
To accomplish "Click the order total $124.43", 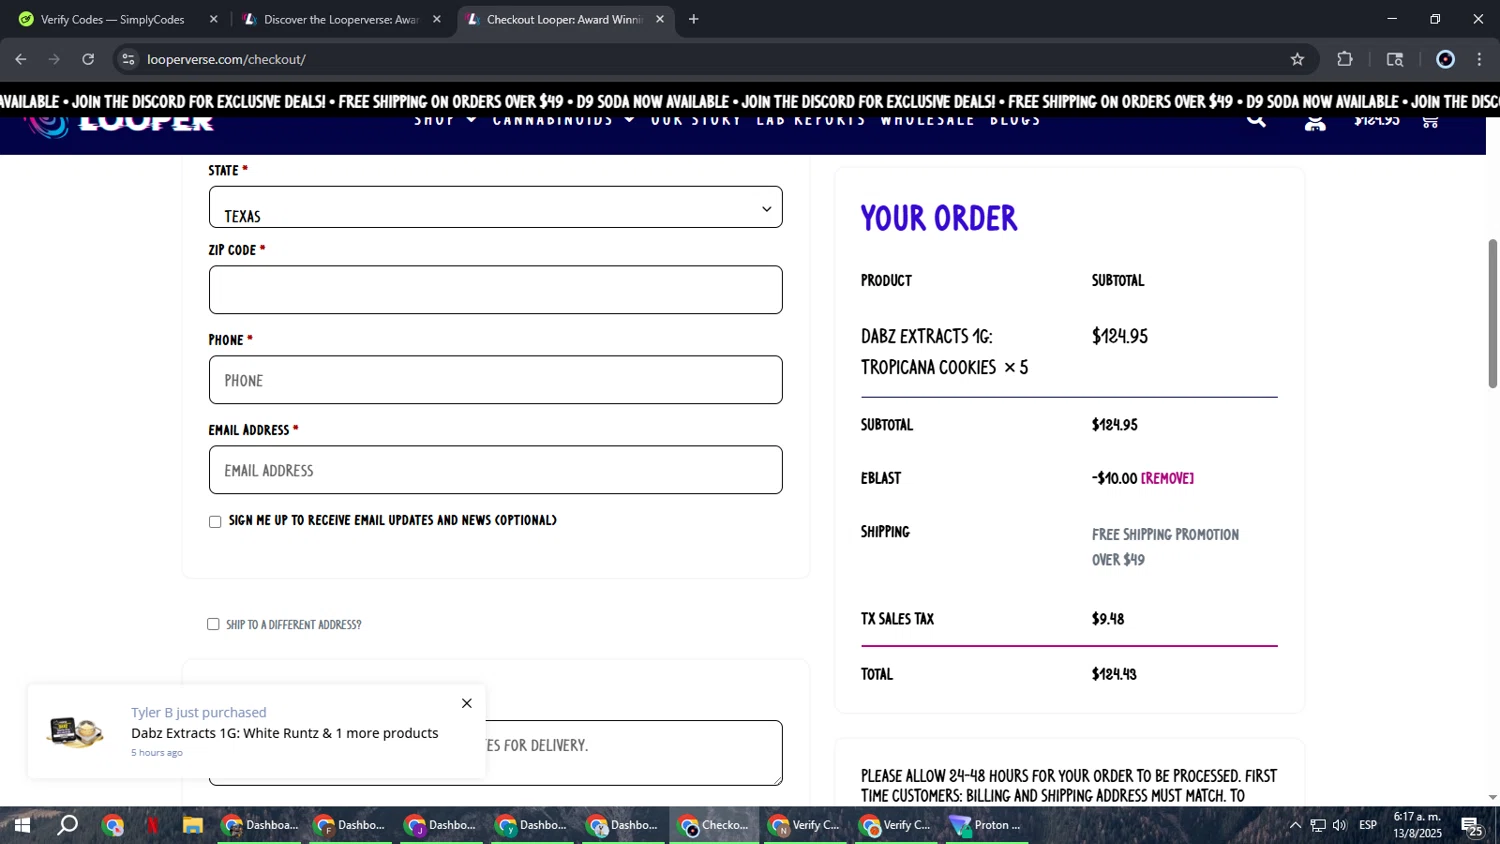I will pos(1114,674).
